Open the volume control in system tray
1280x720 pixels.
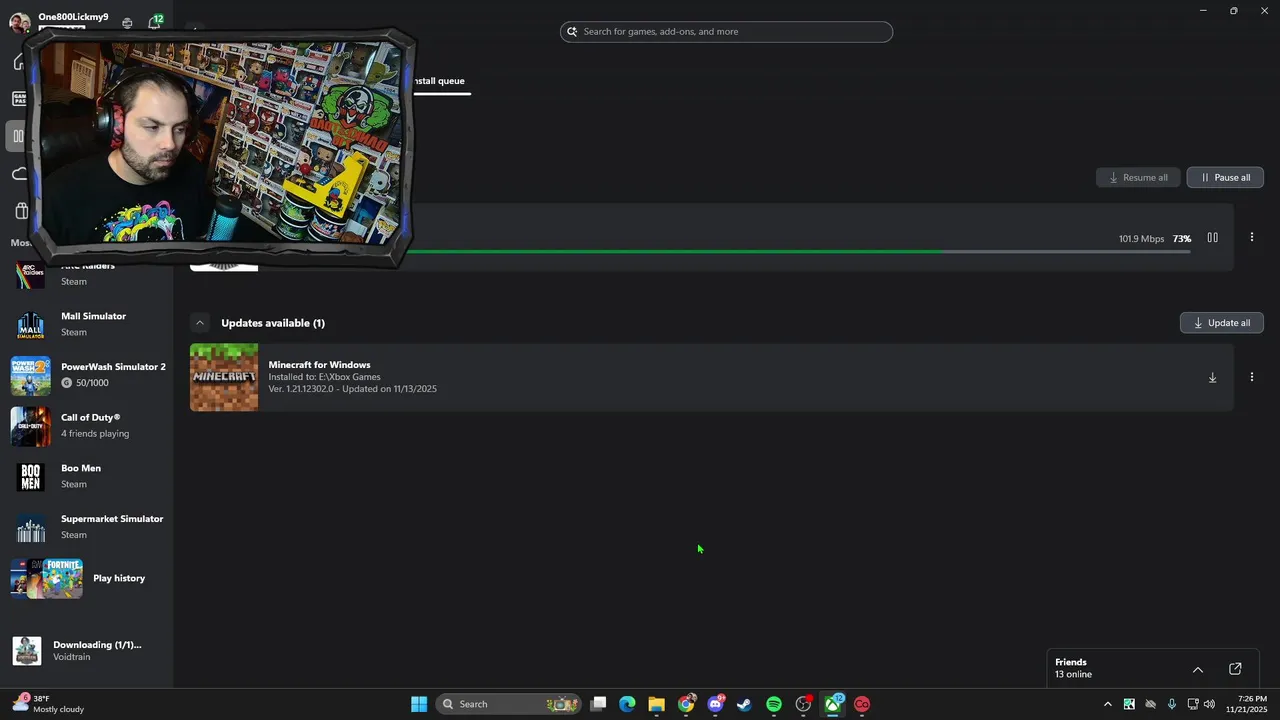click(1209, 704)
